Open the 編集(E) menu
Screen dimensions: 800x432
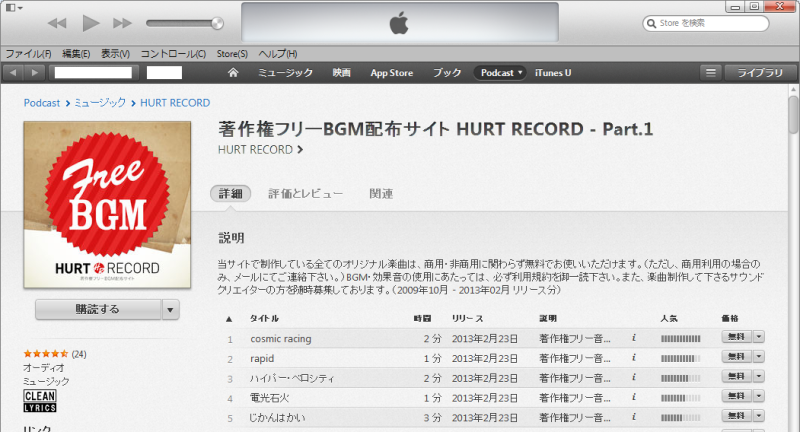76,54
